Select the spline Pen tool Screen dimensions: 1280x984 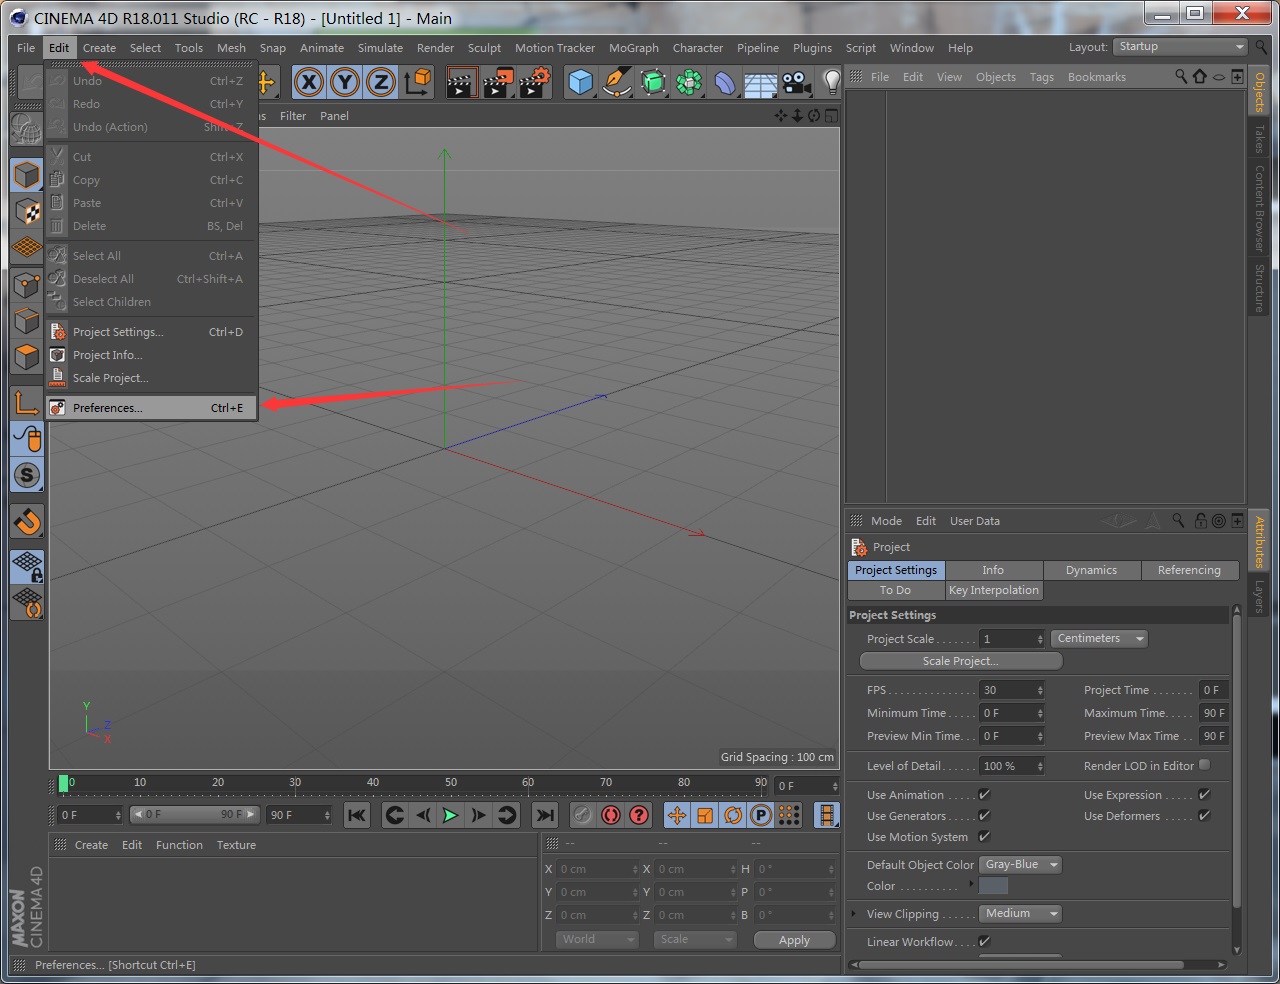pyautogui.click(x=616, y=82)
